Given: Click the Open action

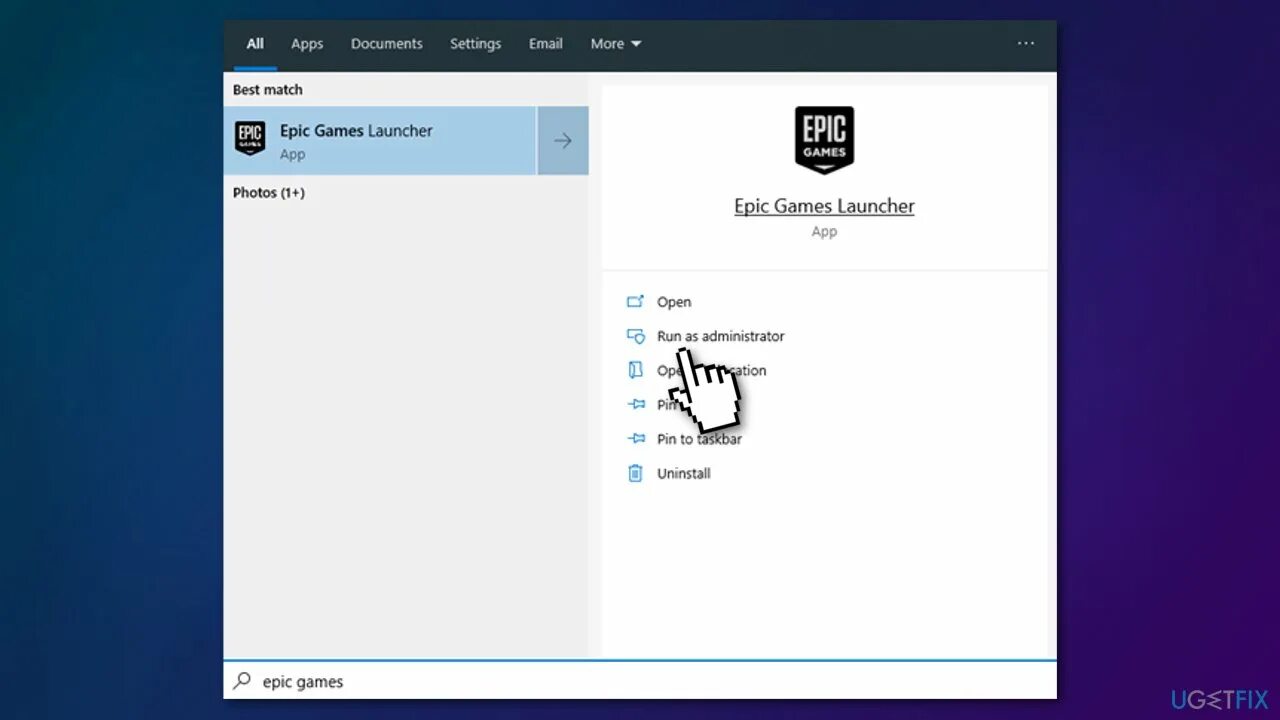Looking at the screenshot, I should 674,302.
